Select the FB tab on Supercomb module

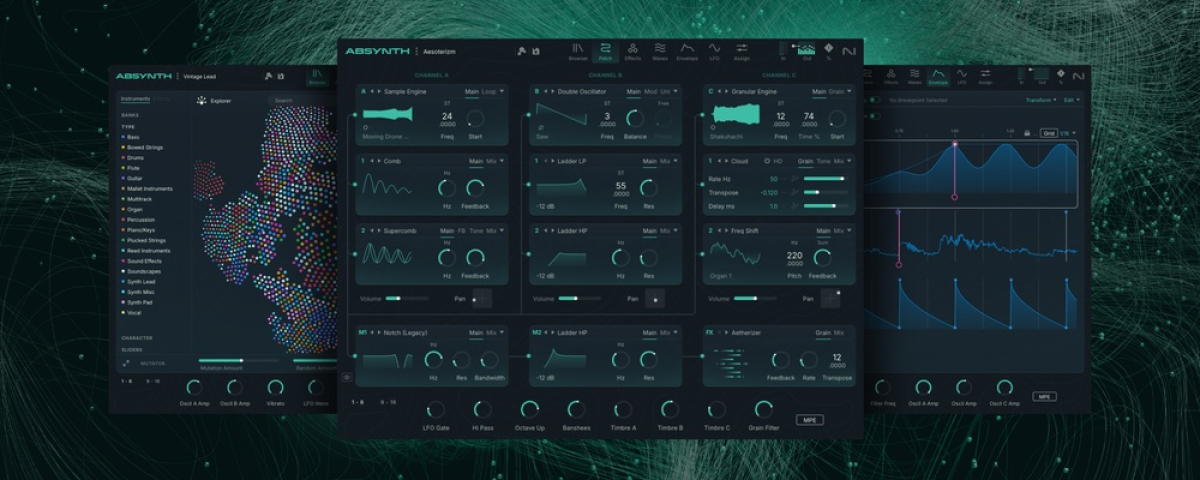coord(463,230)
